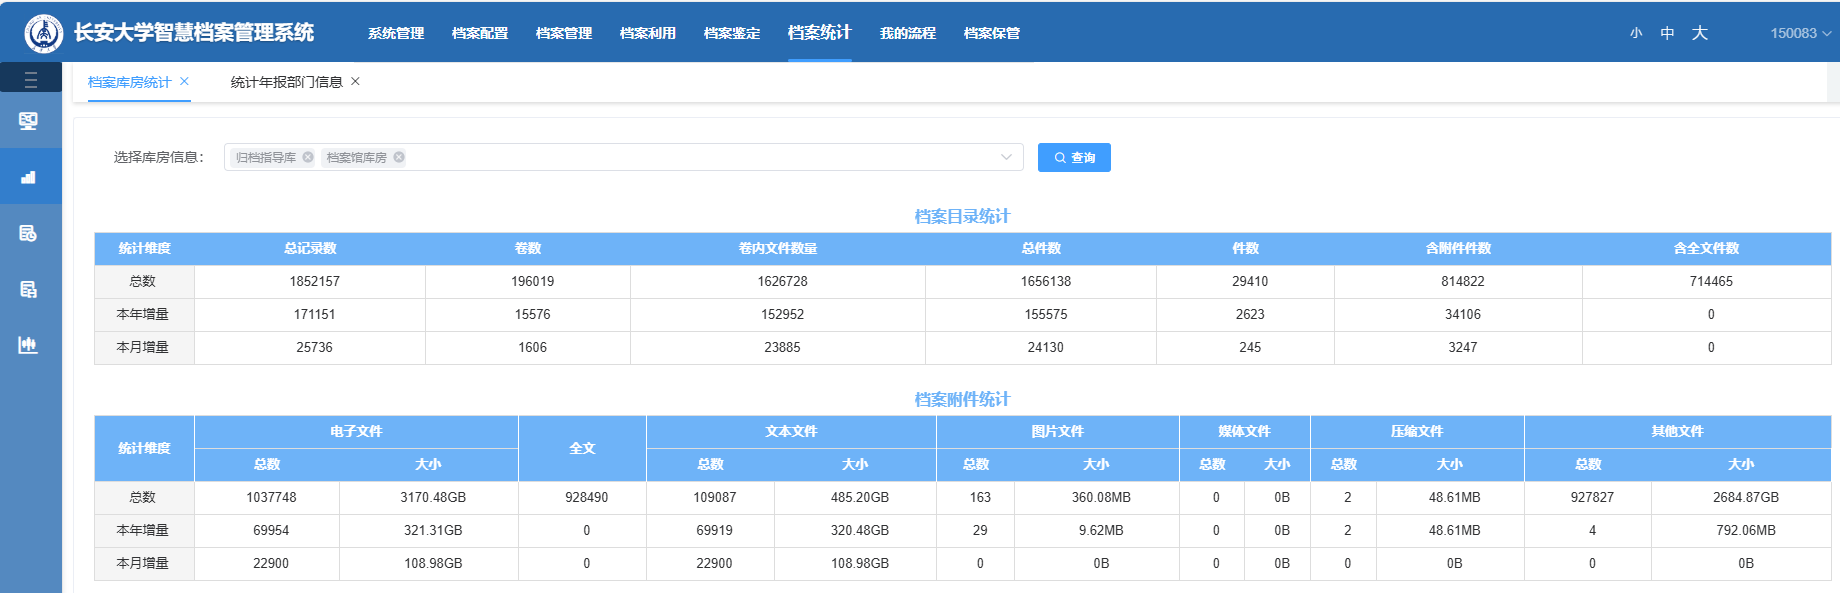The image size is (1840, 593).
Task: Close the 档案库房统计 tab
Action: [x=184, y=81]
